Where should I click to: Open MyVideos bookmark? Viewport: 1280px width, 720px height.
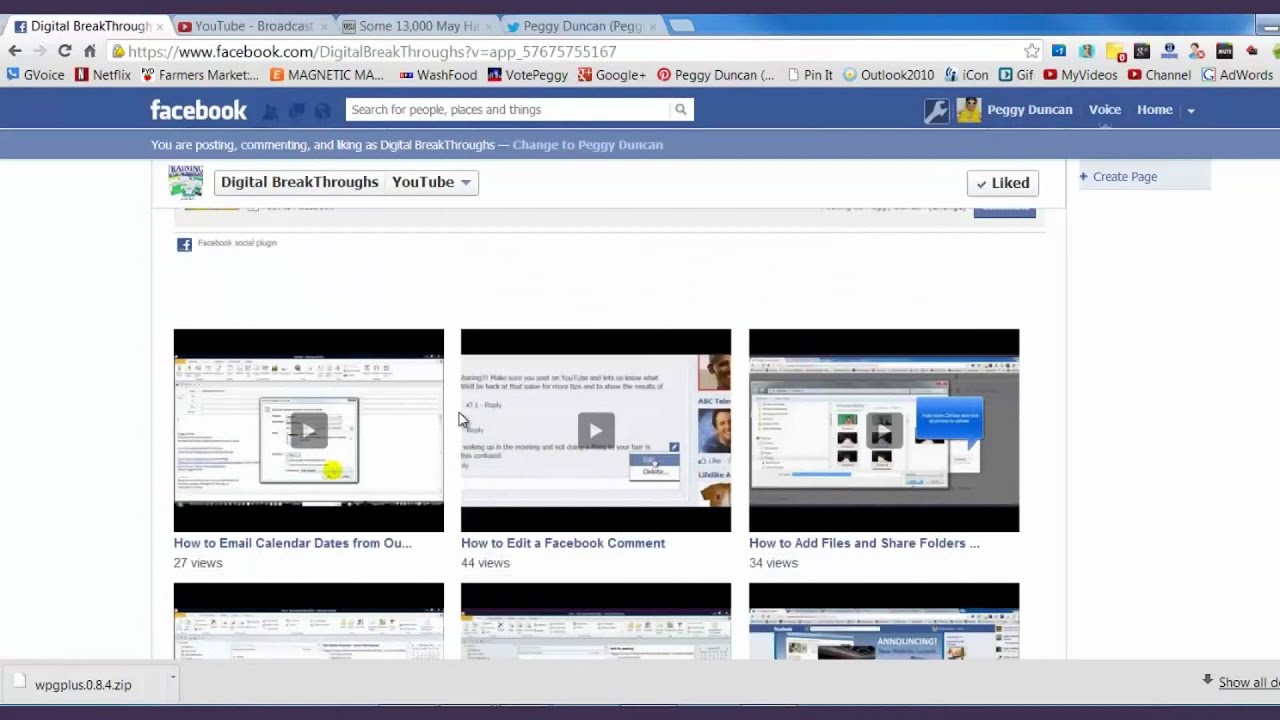pos(1080,75)
